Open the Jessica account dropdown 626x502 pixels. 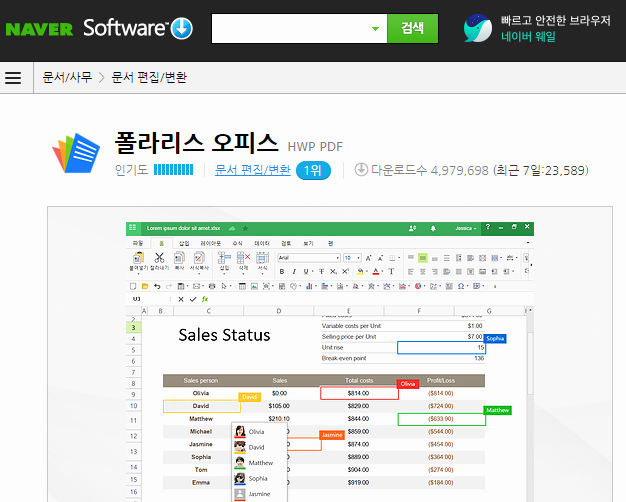466,228
